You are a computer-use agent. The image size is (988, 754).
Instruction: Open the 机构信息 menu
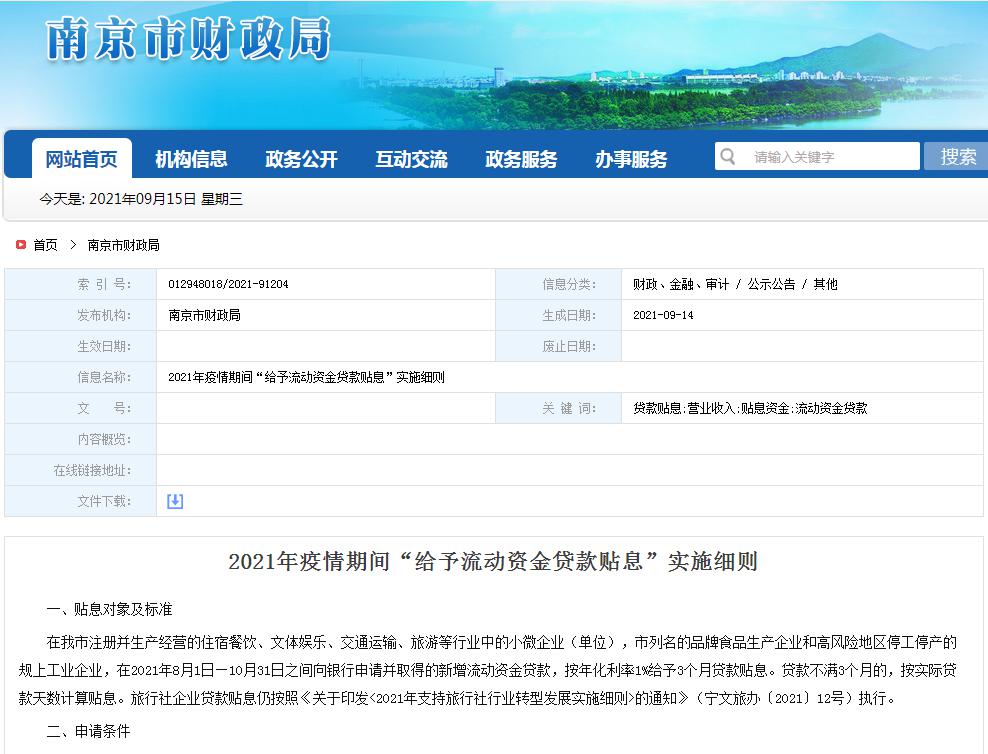[192, 157]
